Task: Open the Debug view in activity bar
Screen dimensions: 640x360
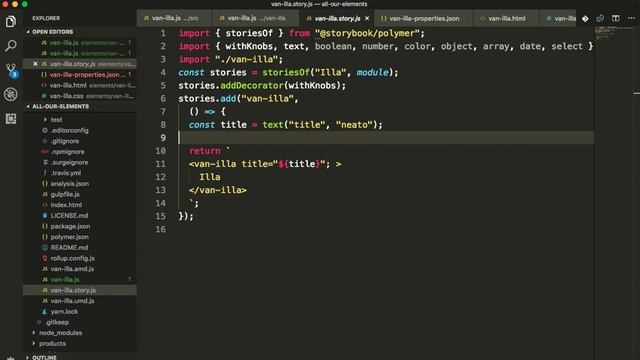Action: tap(11, 94)
